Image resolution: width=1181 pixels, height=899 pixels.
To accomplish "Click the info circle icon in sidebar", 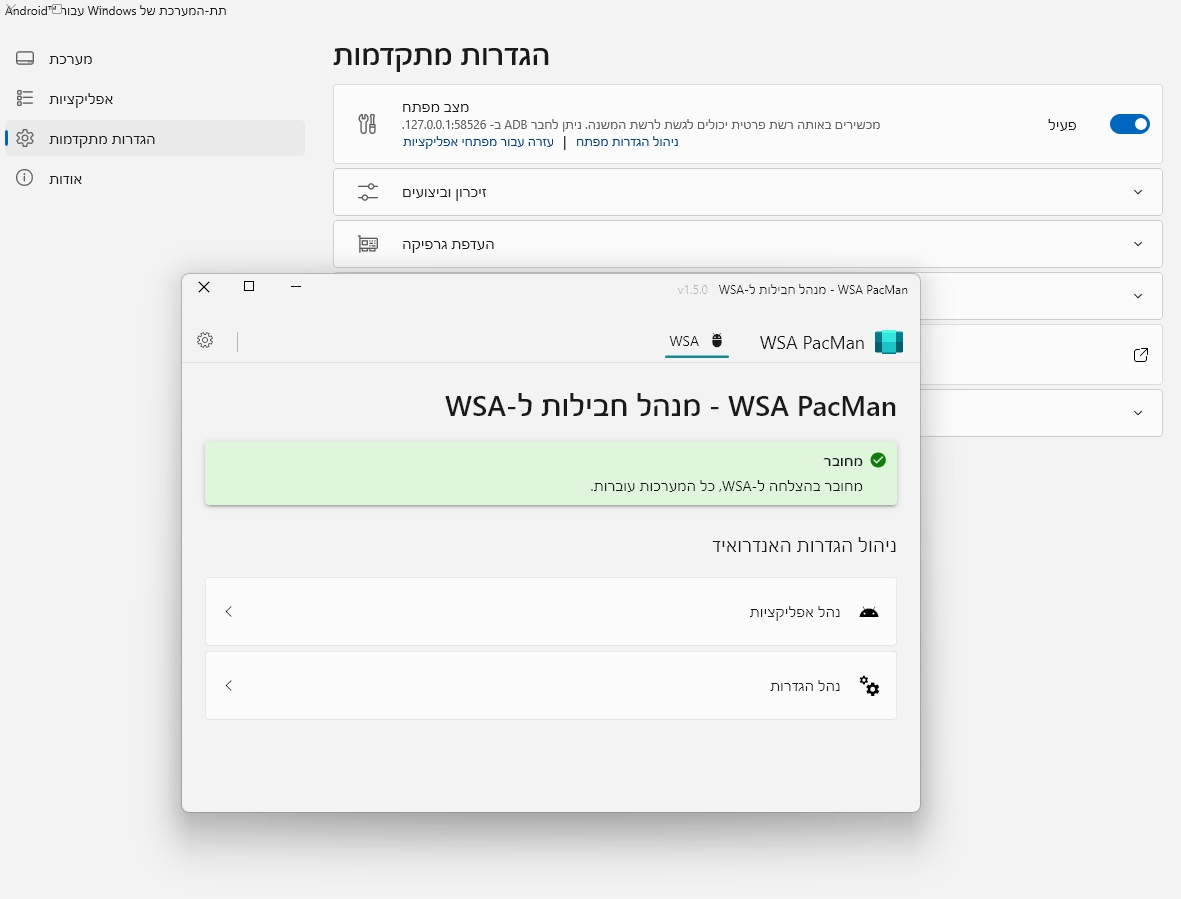I will [25, 178].
